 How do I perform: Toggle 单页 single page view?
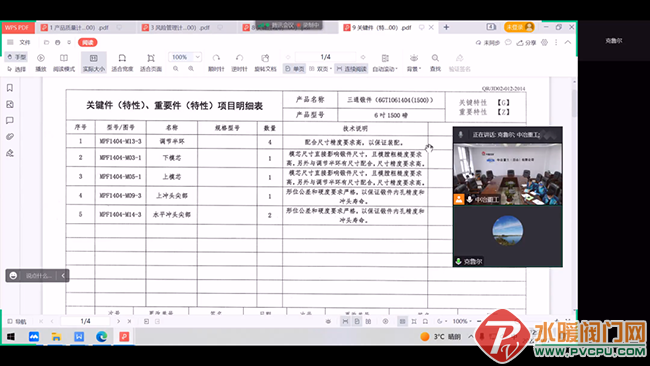[295, 69]
